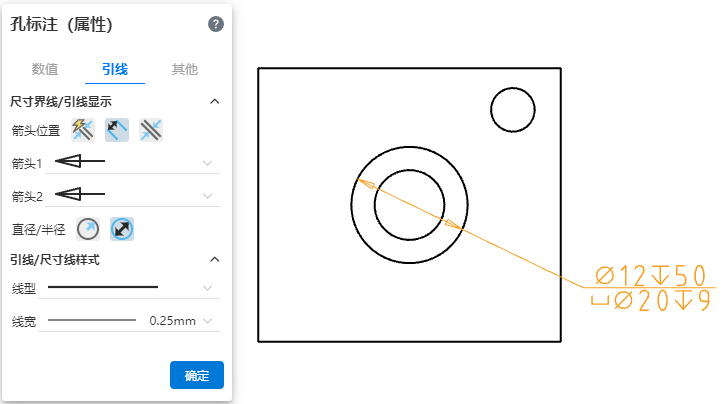Click the help question mark icon
The height and width of the screenshot is (404, 721).
(215, 24)
